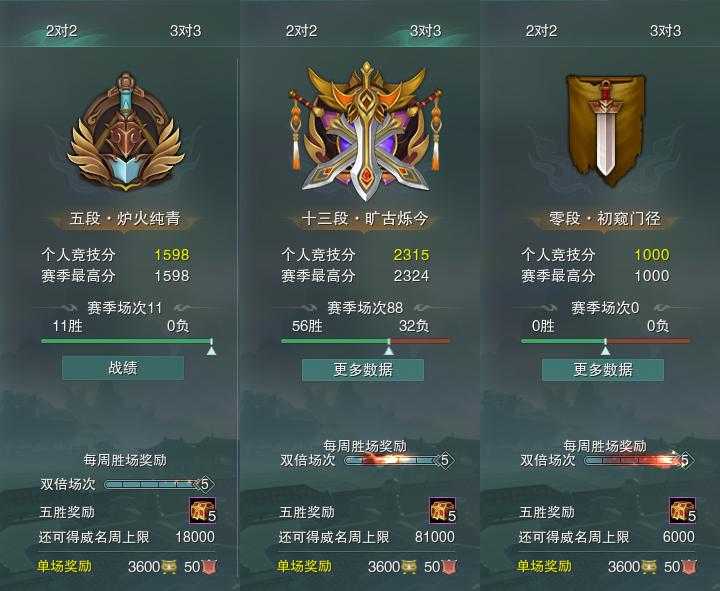
Task: Click the 十三段·旷古烁今 rank title banner
Action: click(x=365, y=219)
